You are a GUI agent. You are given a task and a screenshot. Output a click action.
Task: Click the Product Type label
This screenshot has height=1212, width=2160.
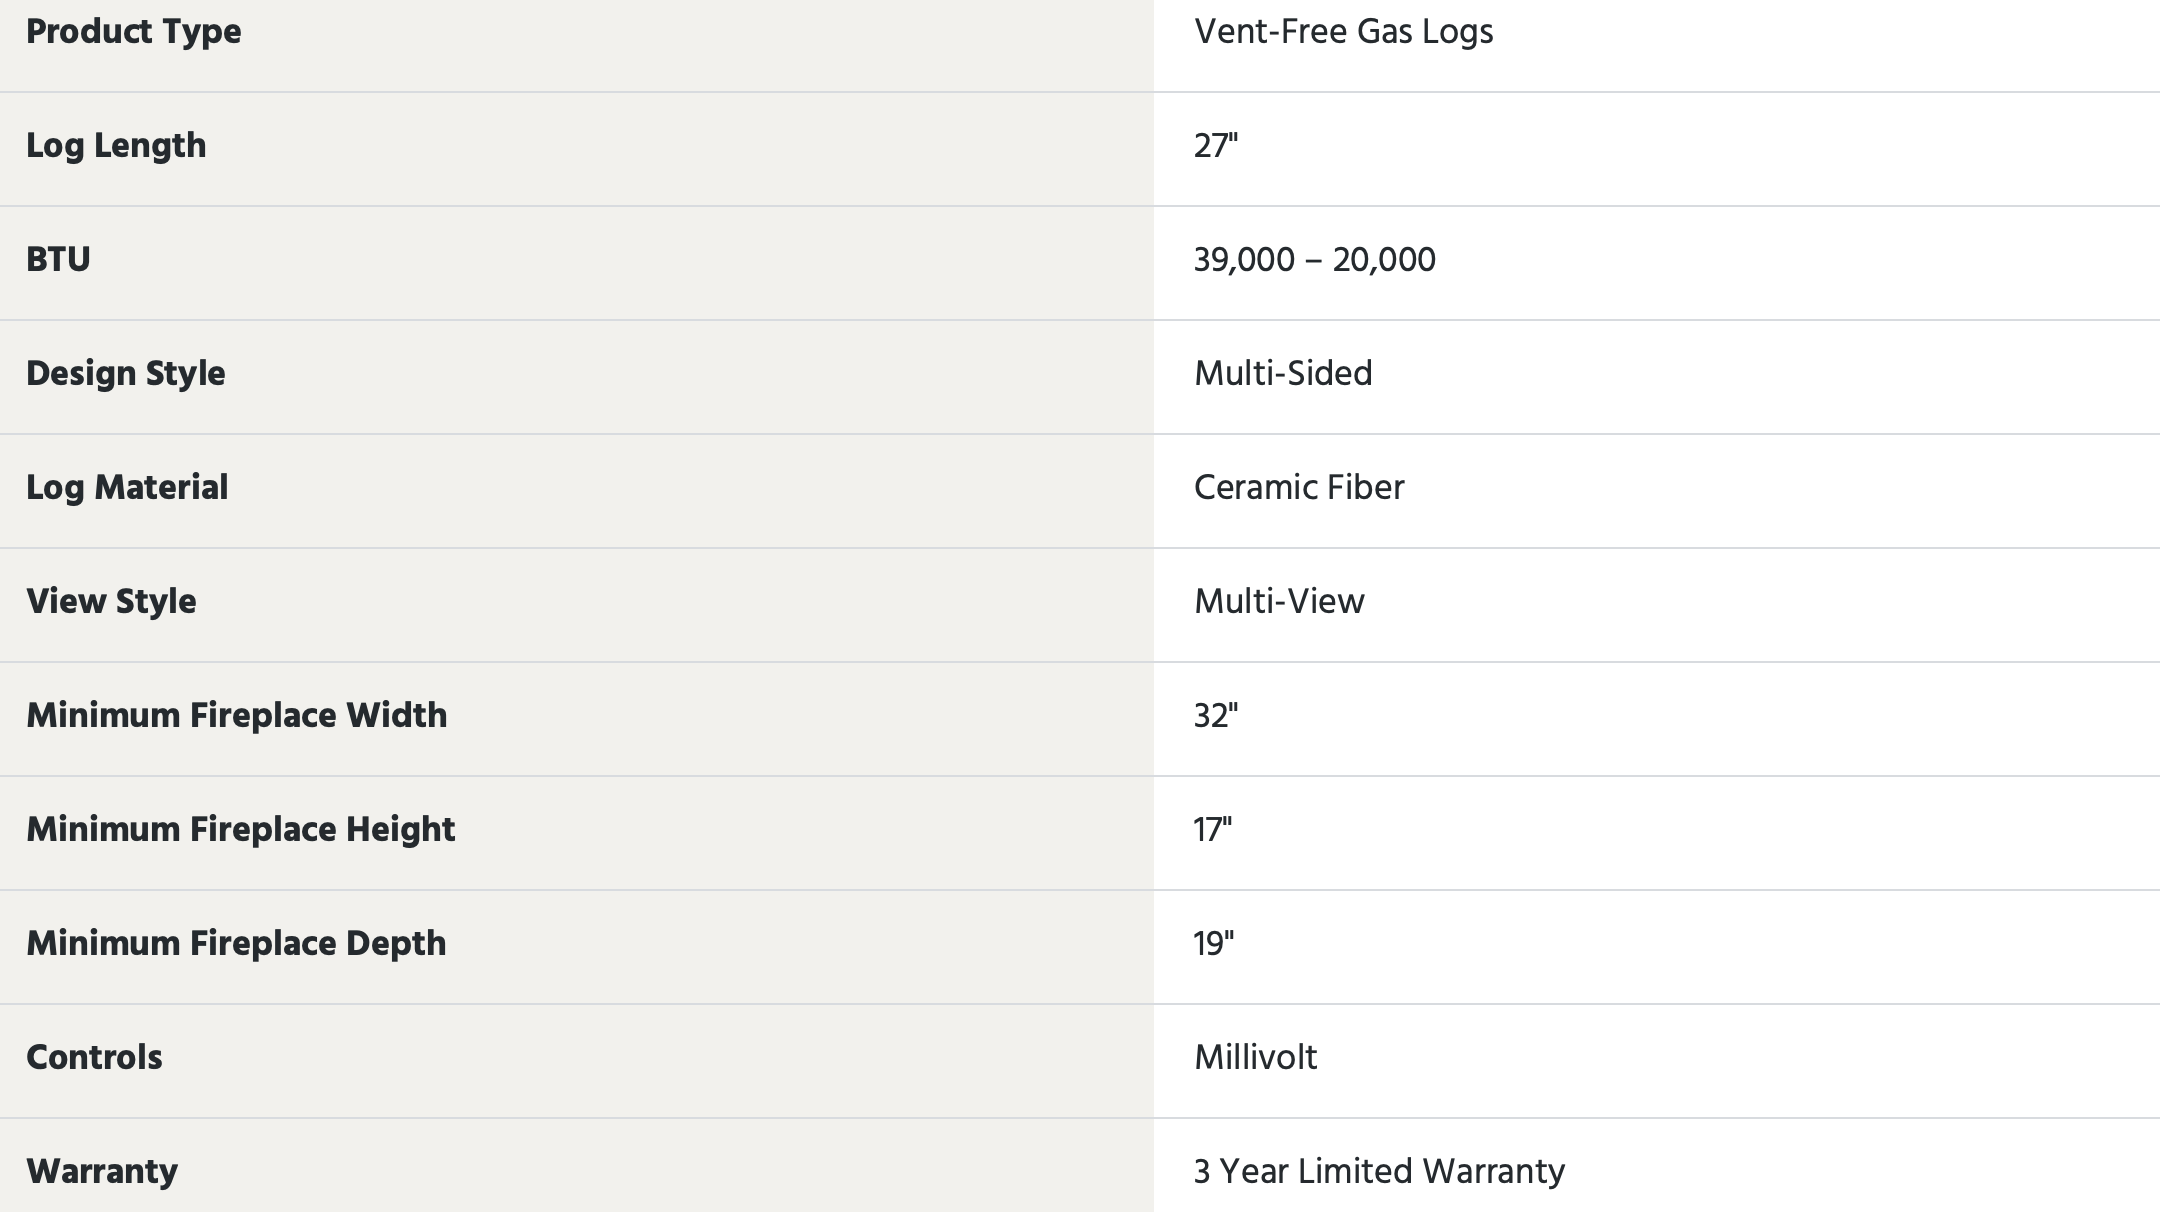pos(133,32)
